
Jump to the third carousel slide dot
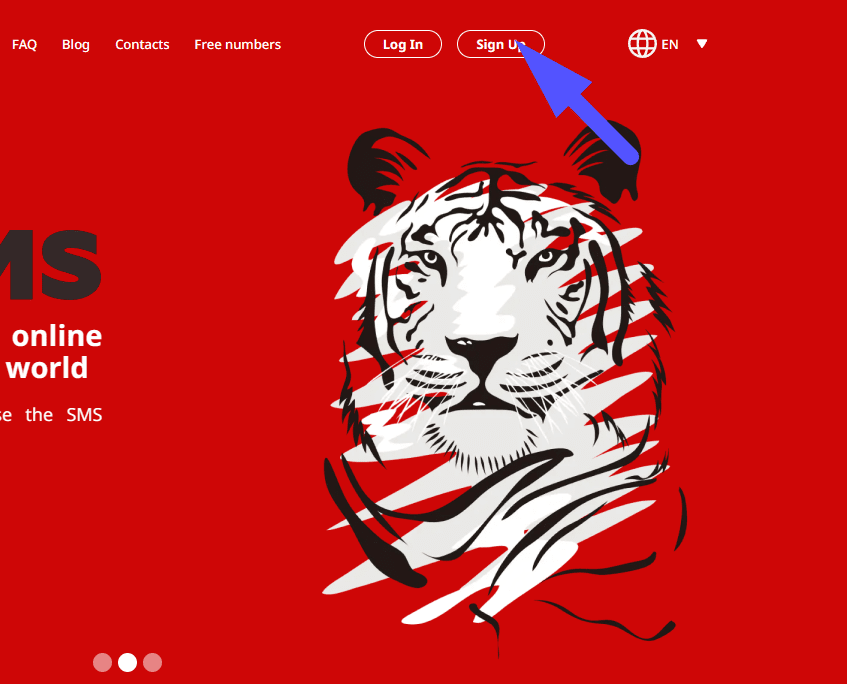tap(152, 662)
